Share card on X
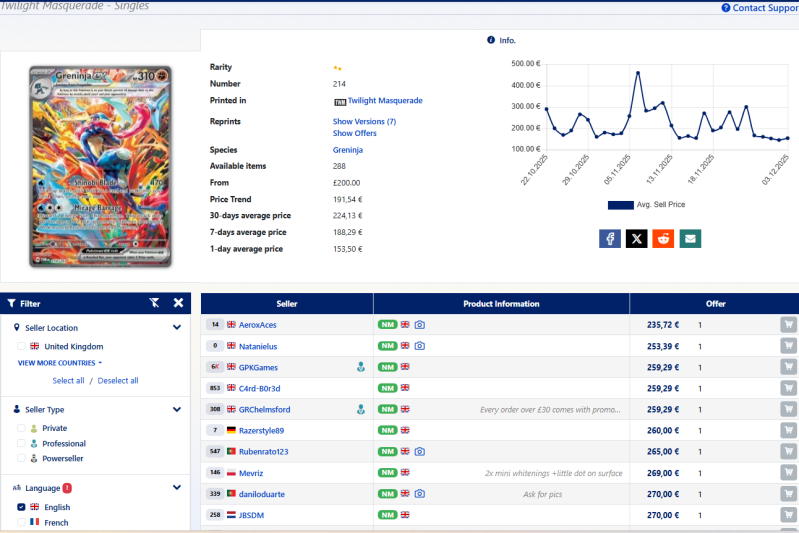This screenshot has height=533, width=799. (x=636, y=238)
